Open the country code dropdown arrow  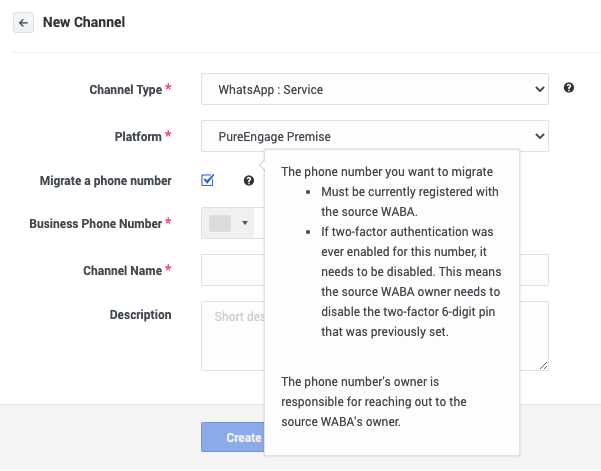245,224
